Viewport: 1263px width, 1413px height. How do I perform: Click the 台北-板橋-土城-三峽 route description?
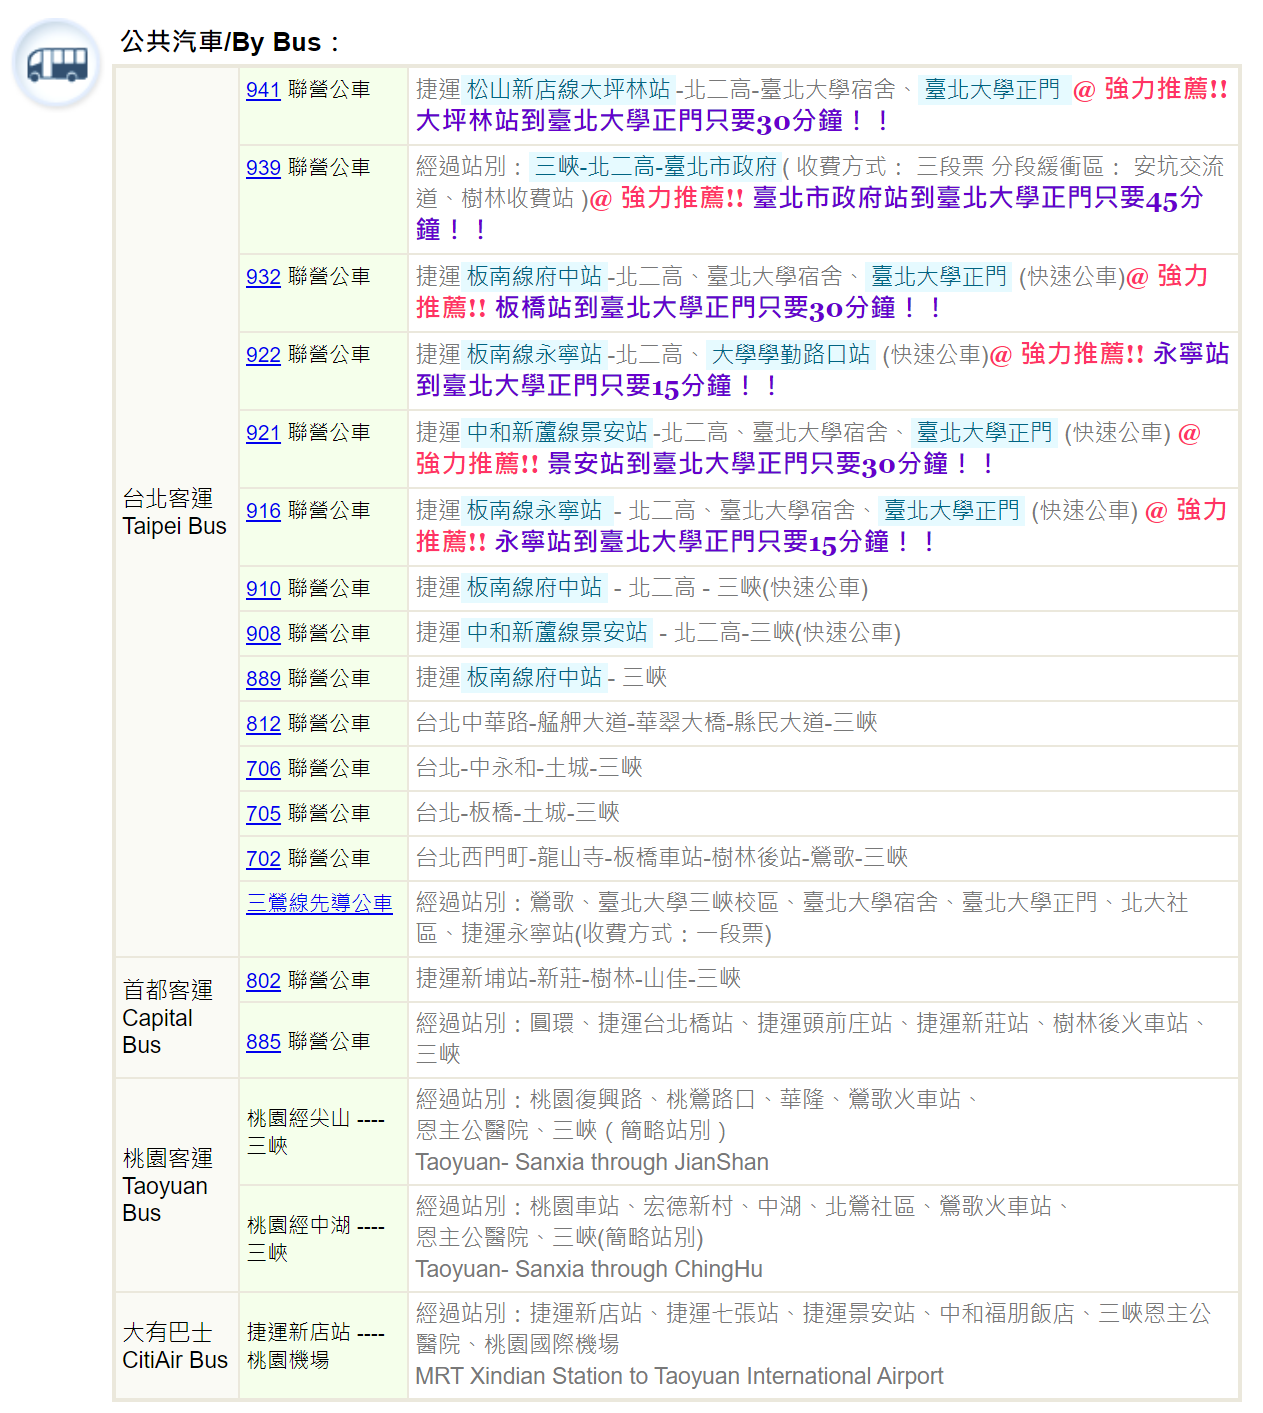pos(518,813)
